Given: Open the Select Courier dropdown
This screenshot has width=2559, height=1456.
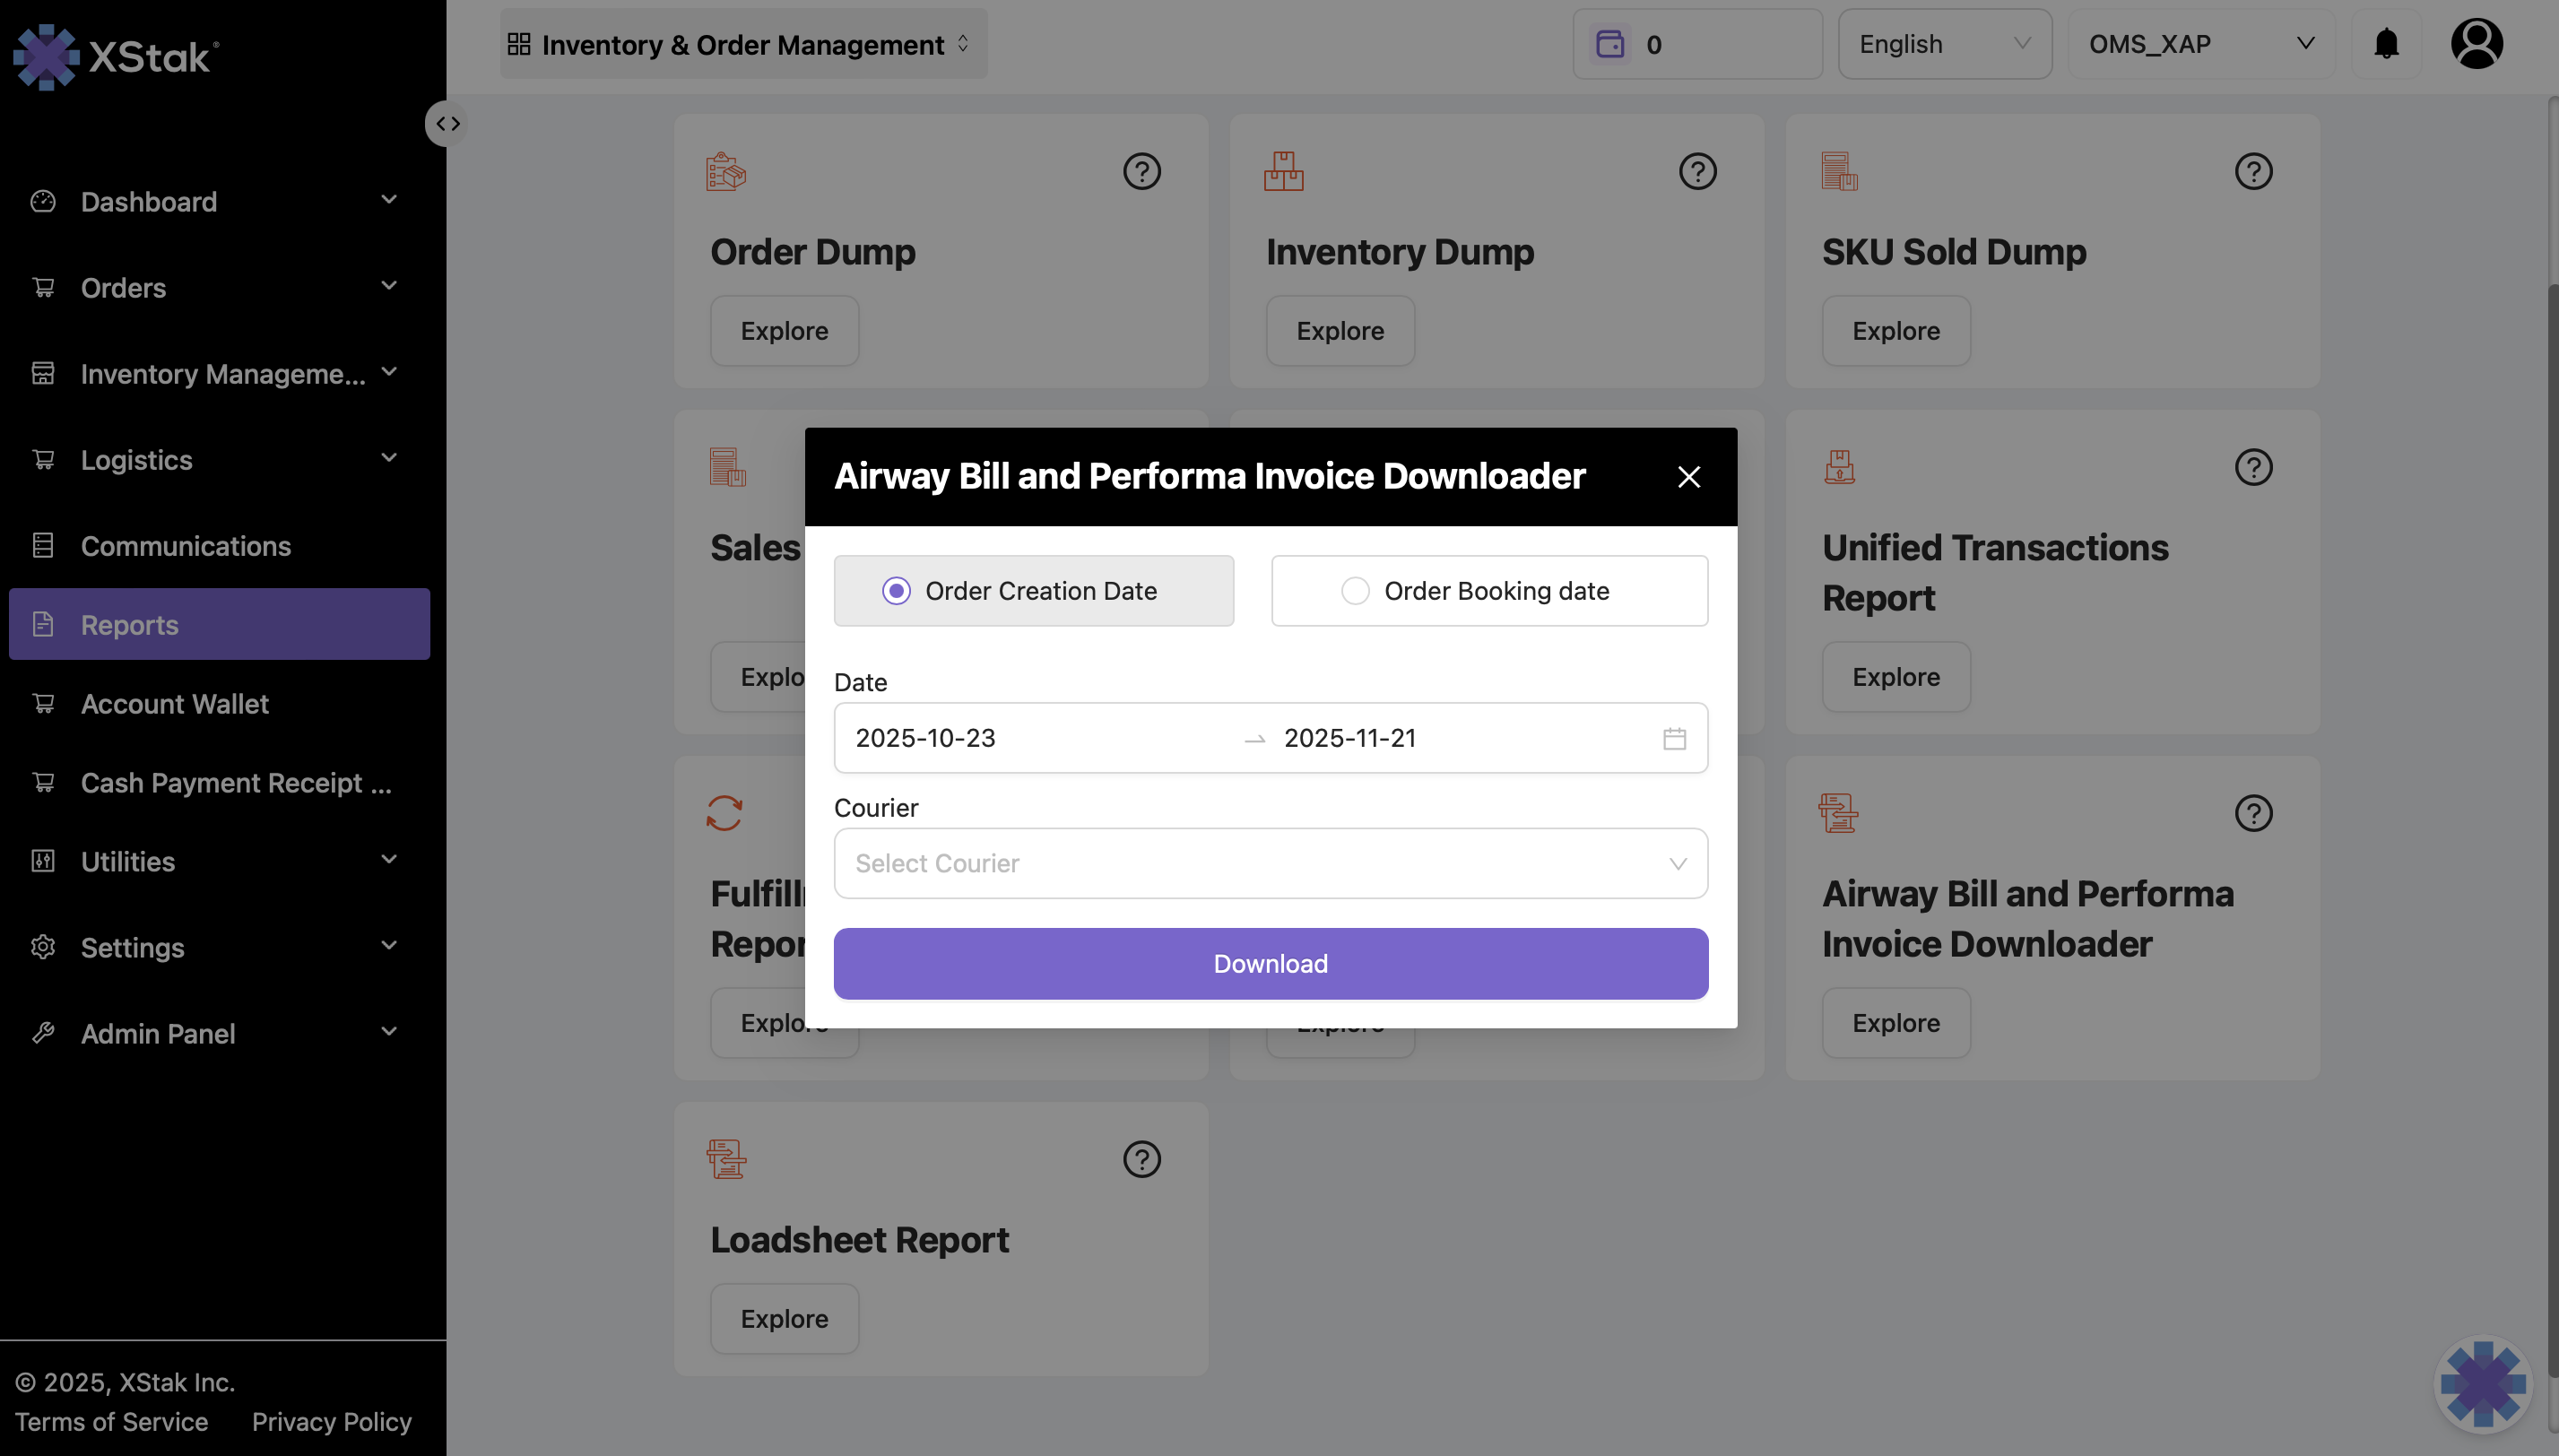Looking at the screenshot, I should (1270, 863).
